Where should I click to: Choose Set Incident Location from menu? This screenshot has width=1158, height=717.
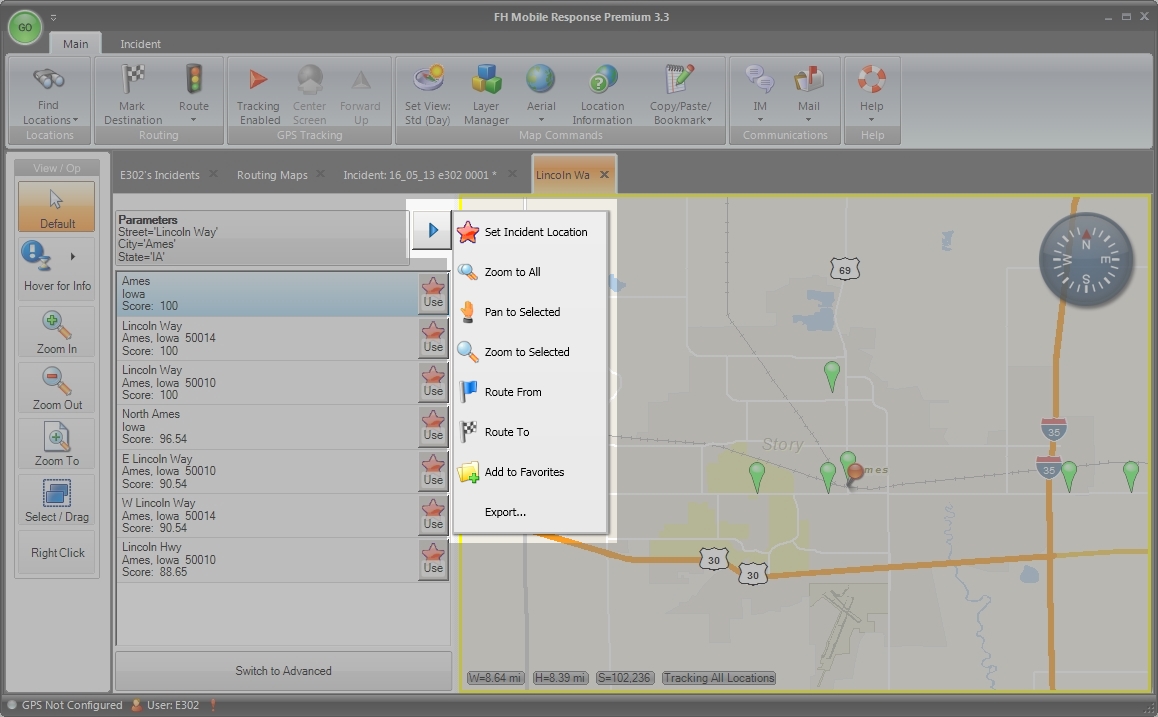coord(530,232)
